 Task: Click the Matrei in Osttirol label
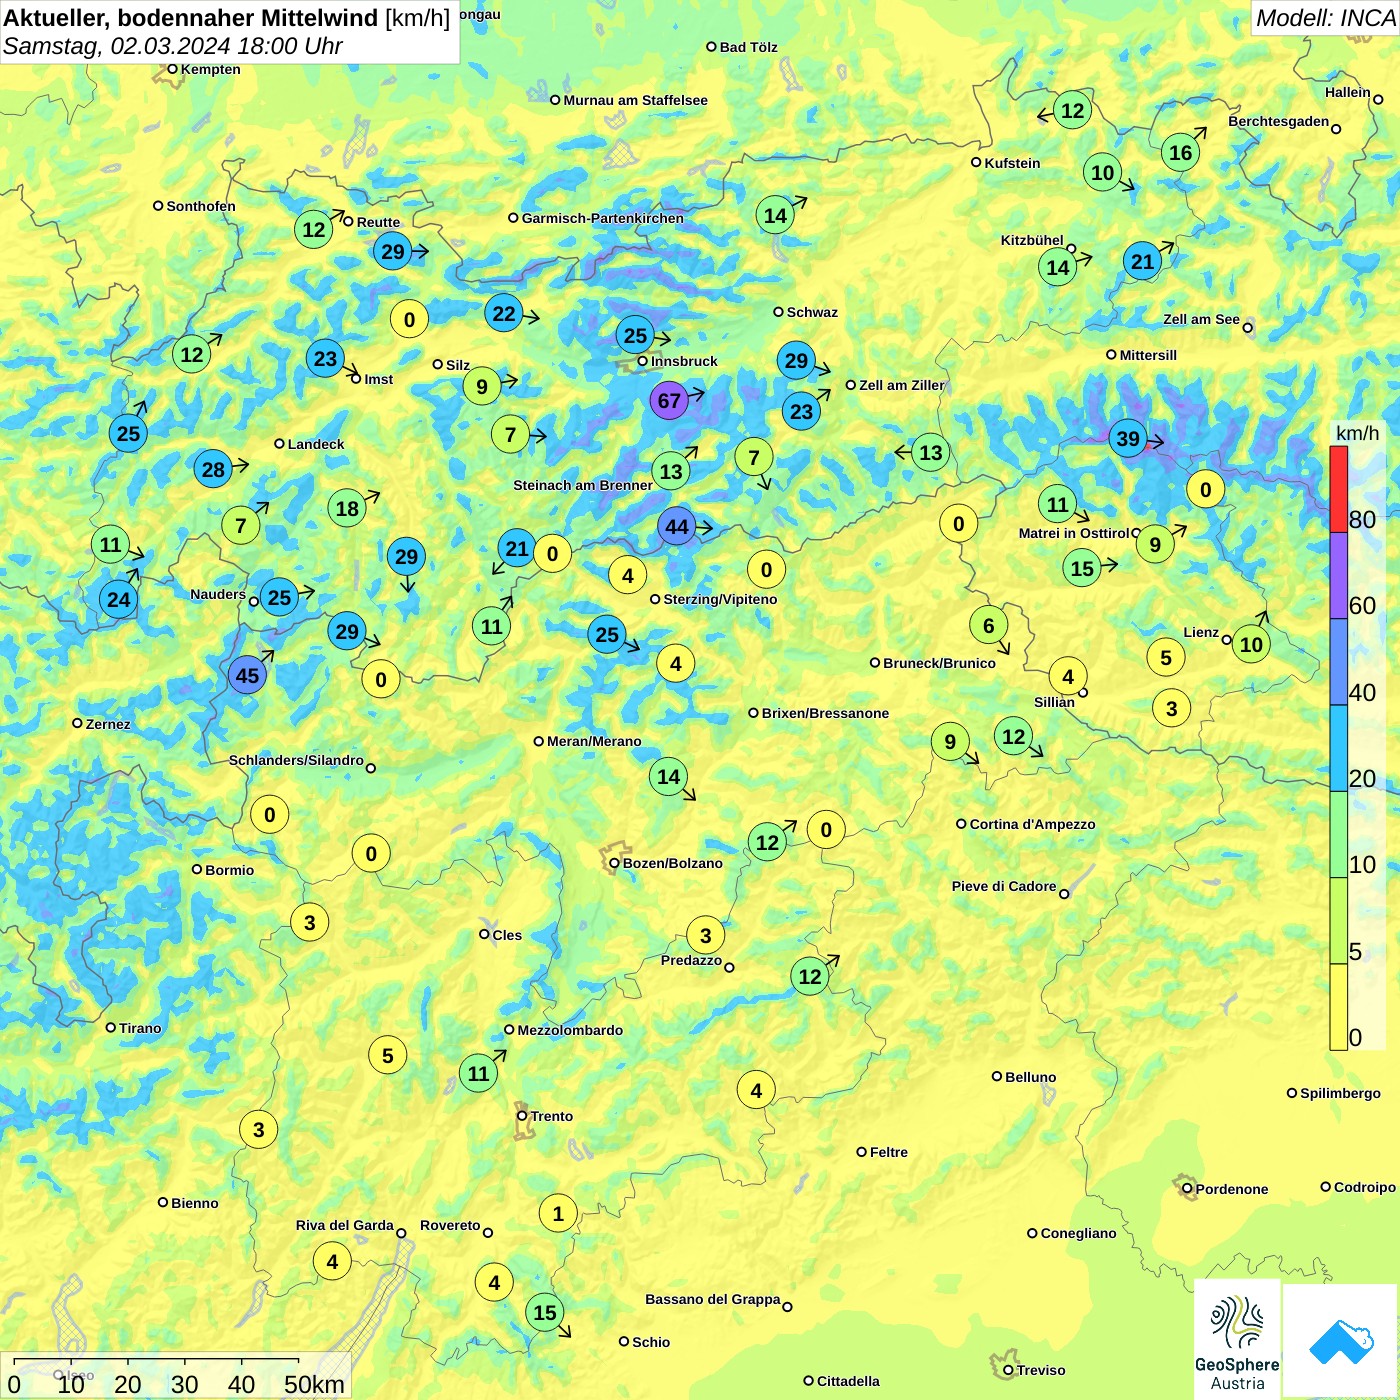click(x=1073, y=533)
